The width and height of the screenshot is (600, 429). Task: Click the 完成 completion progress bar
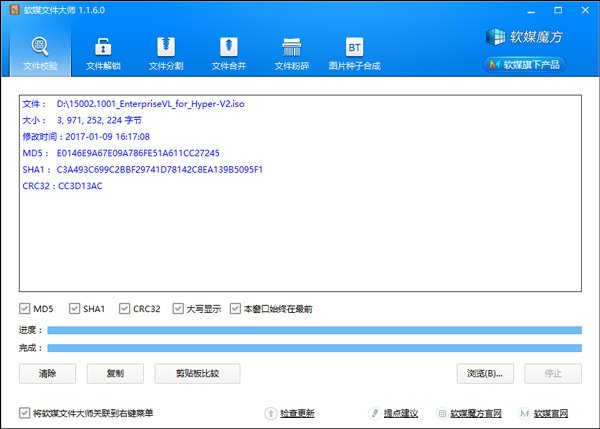click(x=315, y=347)
